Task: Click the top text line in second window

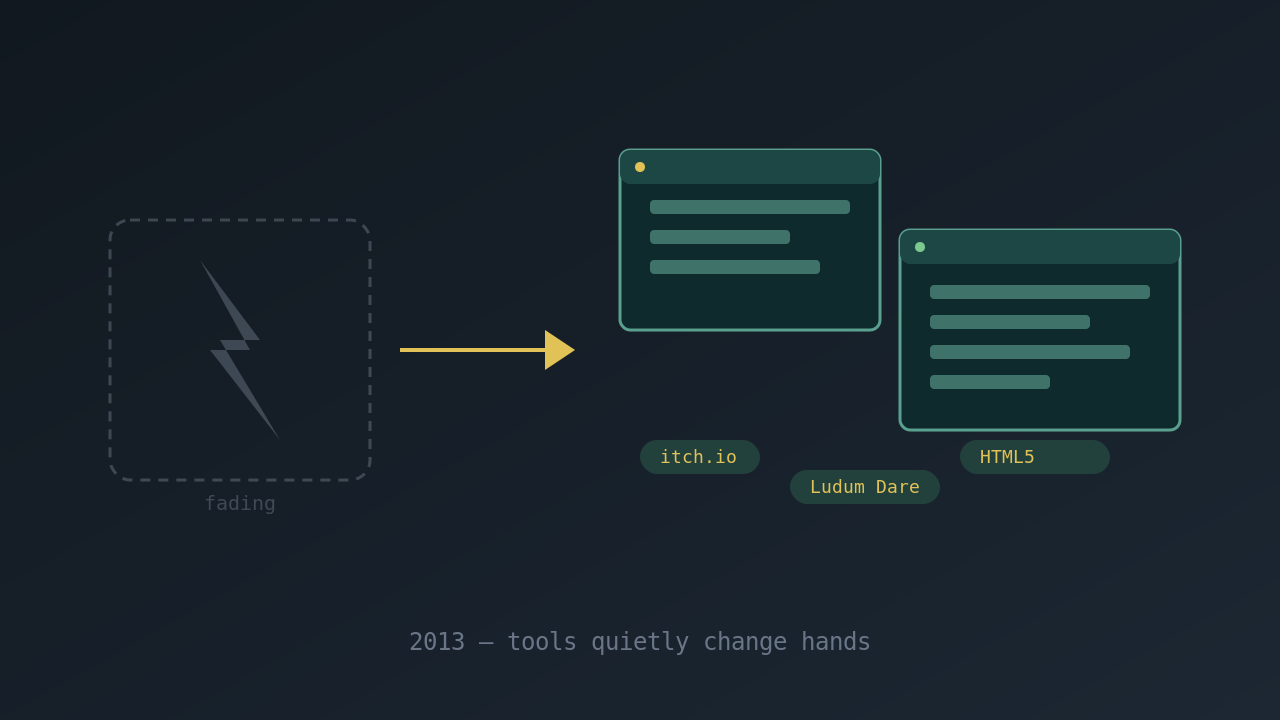Action: (1040, 292)
